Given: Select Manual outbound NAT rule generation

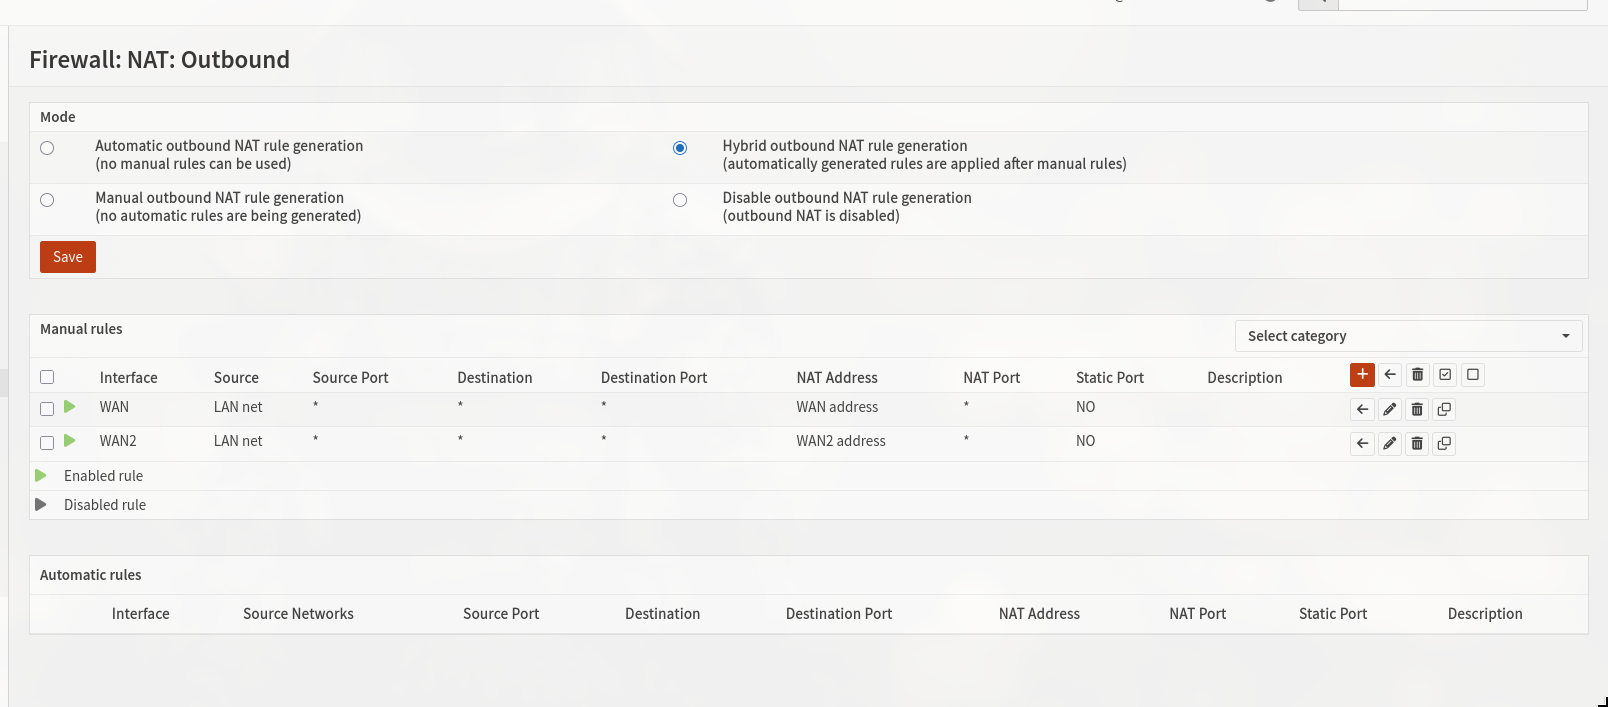Looking at the screenshot, I should pos(47,200).
